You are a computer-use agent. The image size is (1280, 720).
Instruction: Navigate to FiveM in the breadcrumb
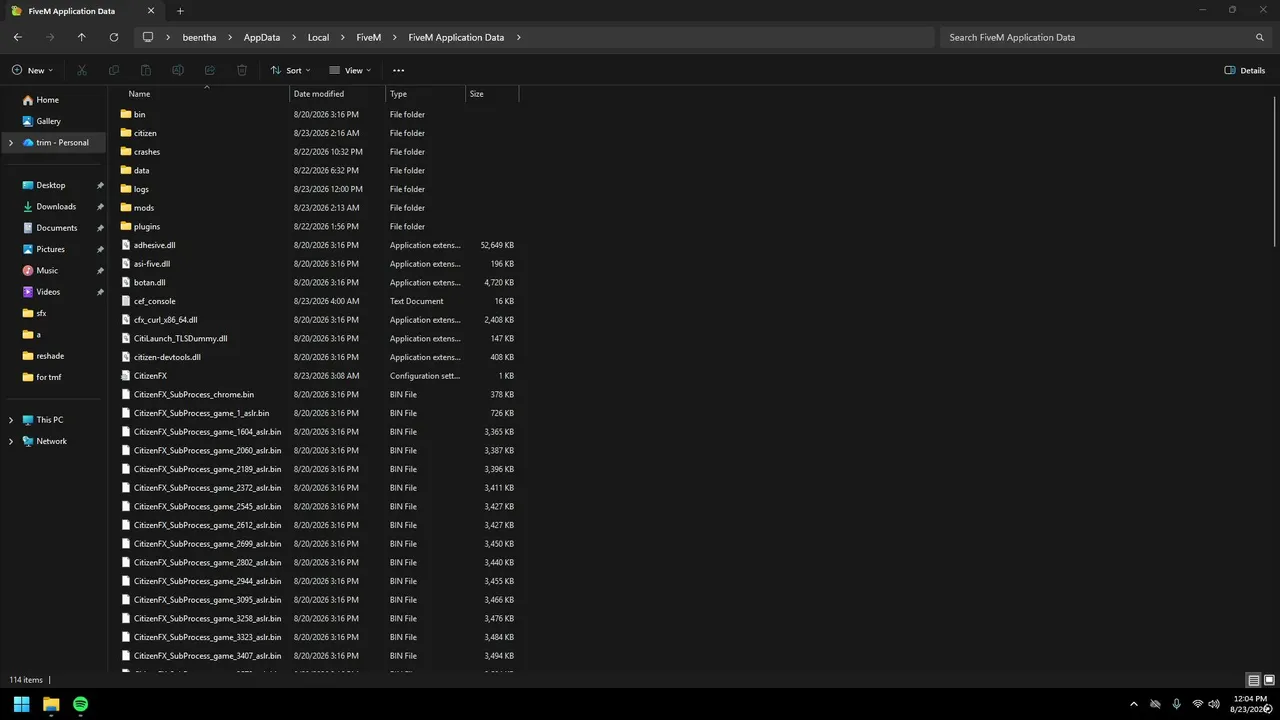pyautogui.click(x=369, y=37)
